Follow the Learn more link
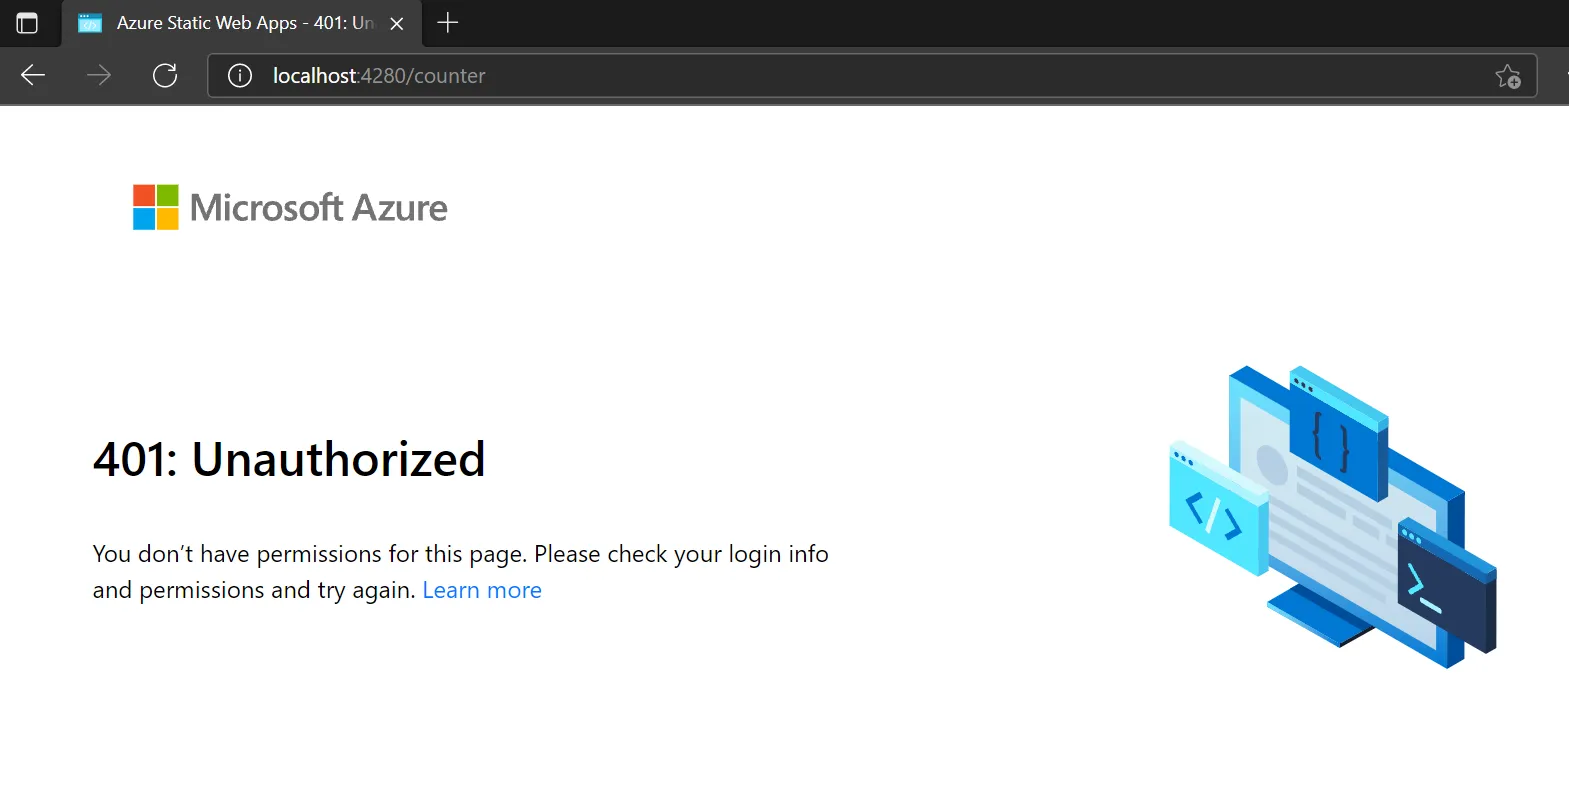 (481, 590)
